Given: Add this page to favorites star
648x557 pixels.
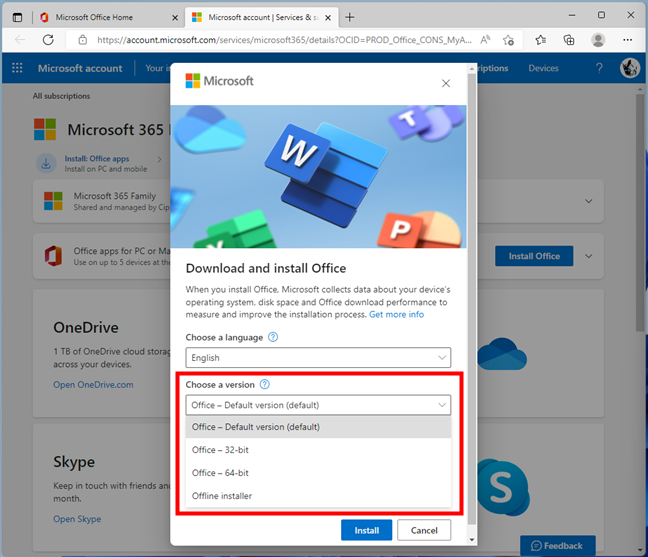Looking at the screenshot, I should pyautogui.click(x=508, y=40).
